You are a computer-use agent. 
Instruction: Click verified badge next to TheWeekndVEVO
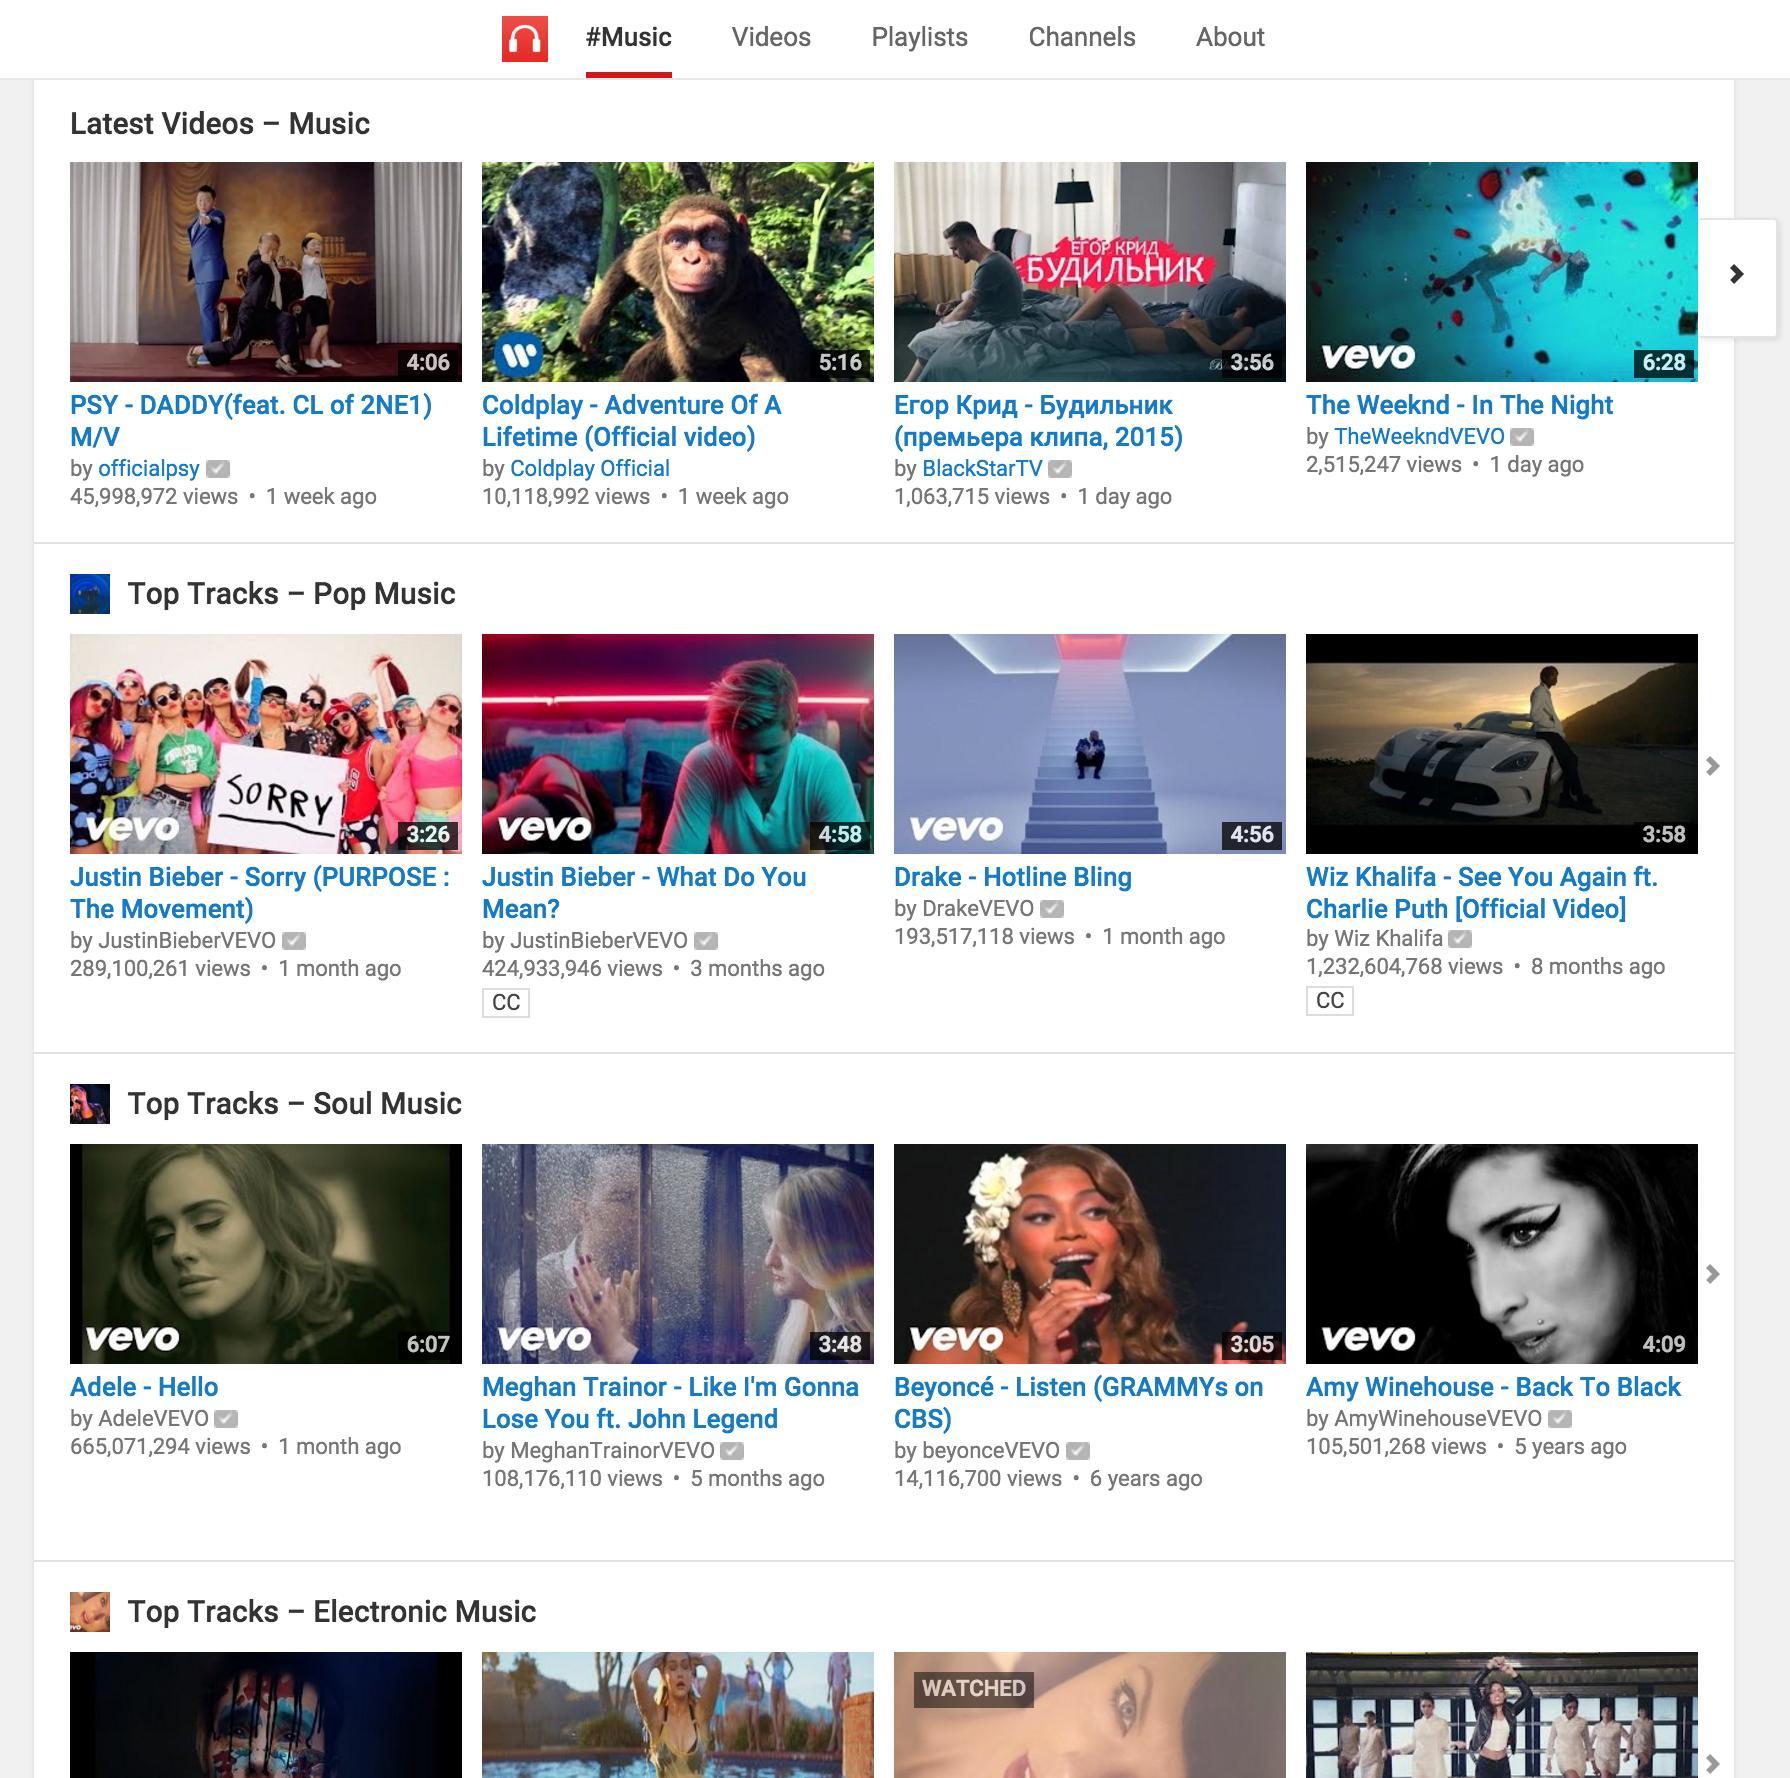(1522, 437)
